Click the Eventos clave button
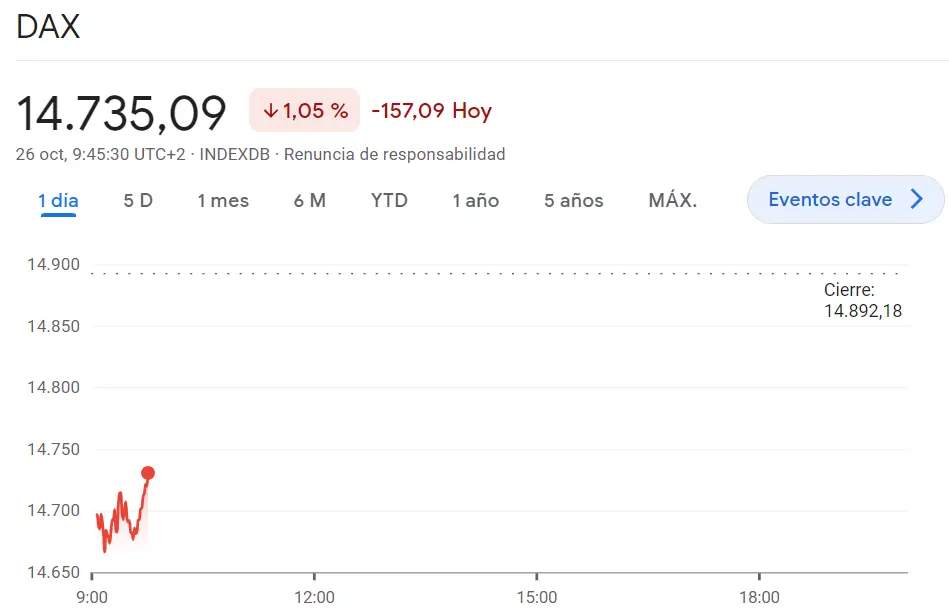949x614 pixels. tap(845, 199)
